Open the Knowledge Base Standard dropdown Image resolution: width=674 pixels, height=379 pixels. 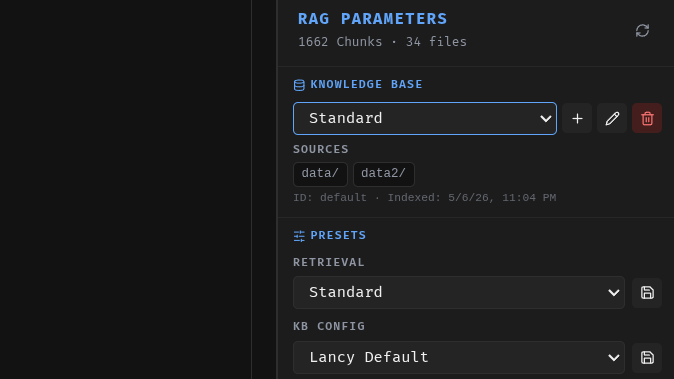click(425, 119)
